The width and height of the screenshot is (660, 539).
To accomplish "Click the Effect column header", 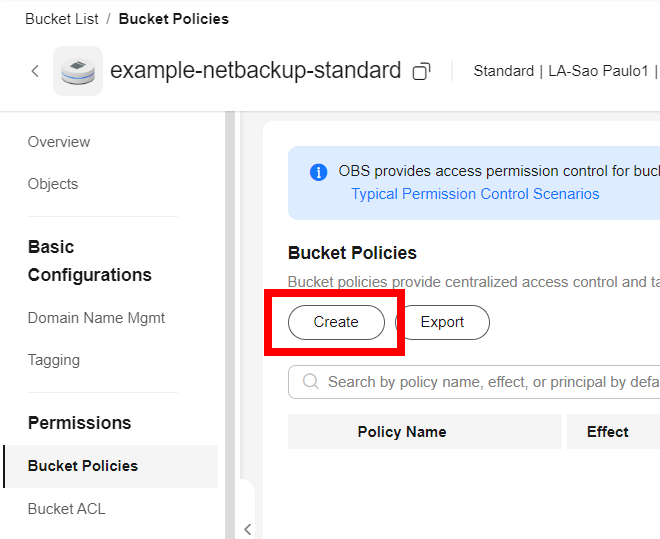I will (x=607, y=432).
